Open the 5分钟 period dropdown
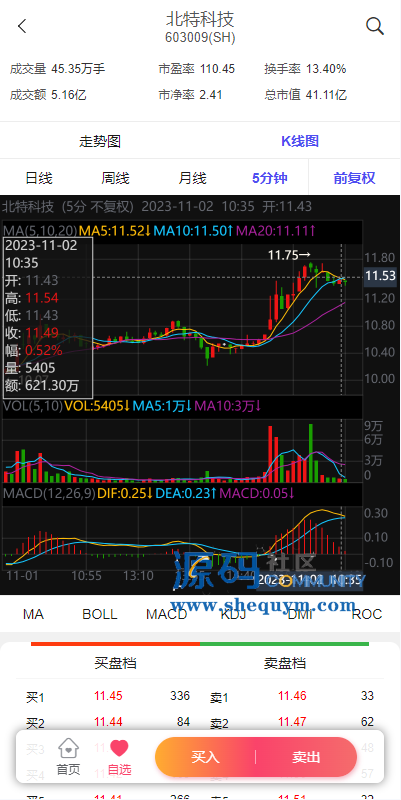 (x=270, y=178)
